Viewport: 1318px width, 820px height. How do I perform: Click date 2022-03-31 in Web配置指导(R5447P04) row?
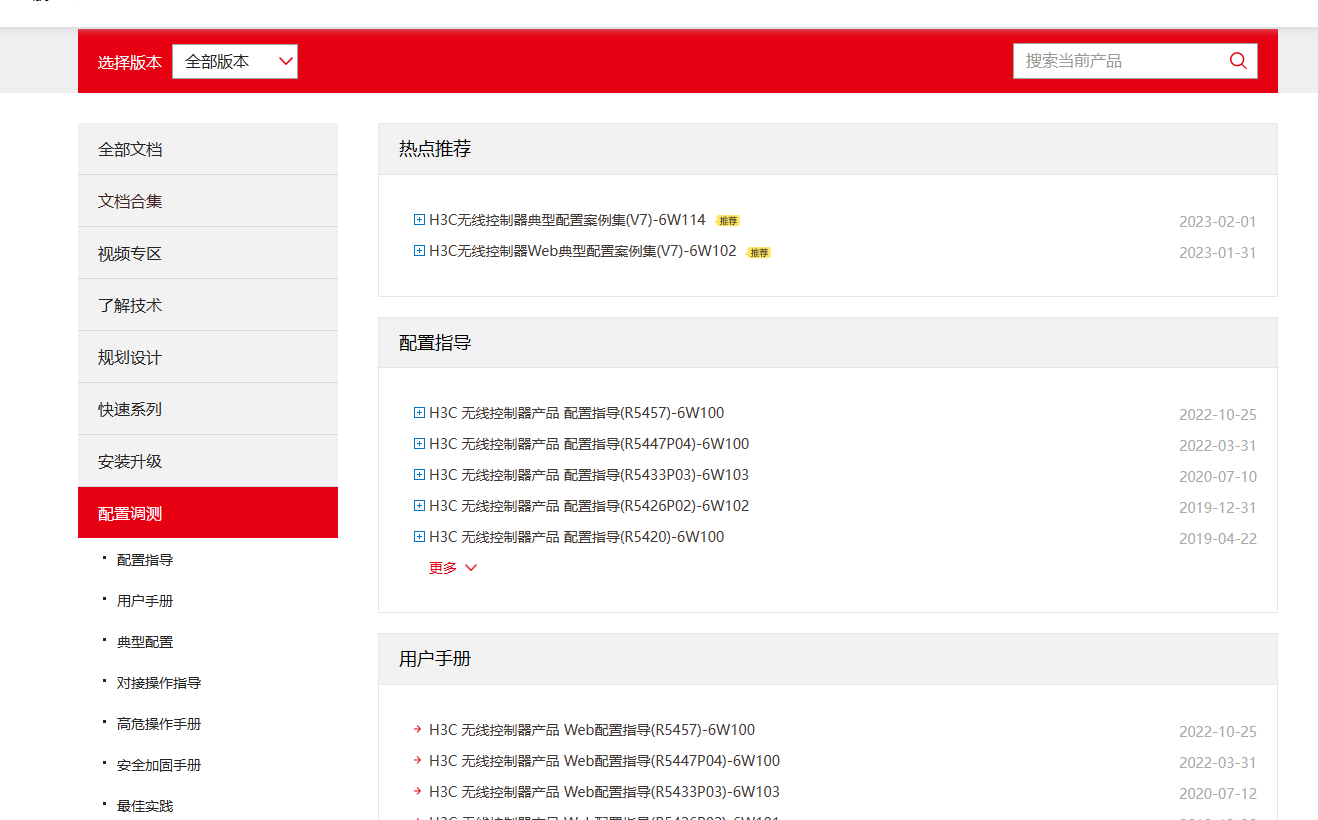tap(1218, 763)
